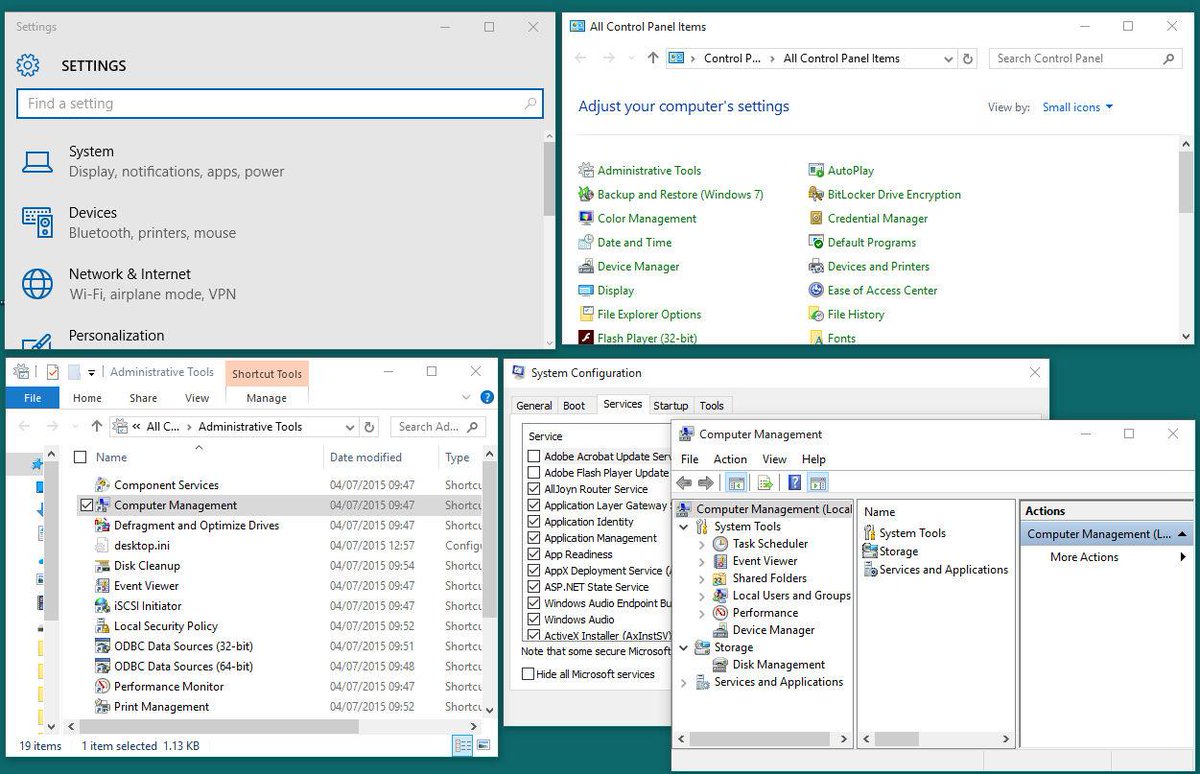Image resolution: width=1200 pixels, height=774 pixels.
Task: Expand Task Scheduler tree node
Action: point(701,544)
